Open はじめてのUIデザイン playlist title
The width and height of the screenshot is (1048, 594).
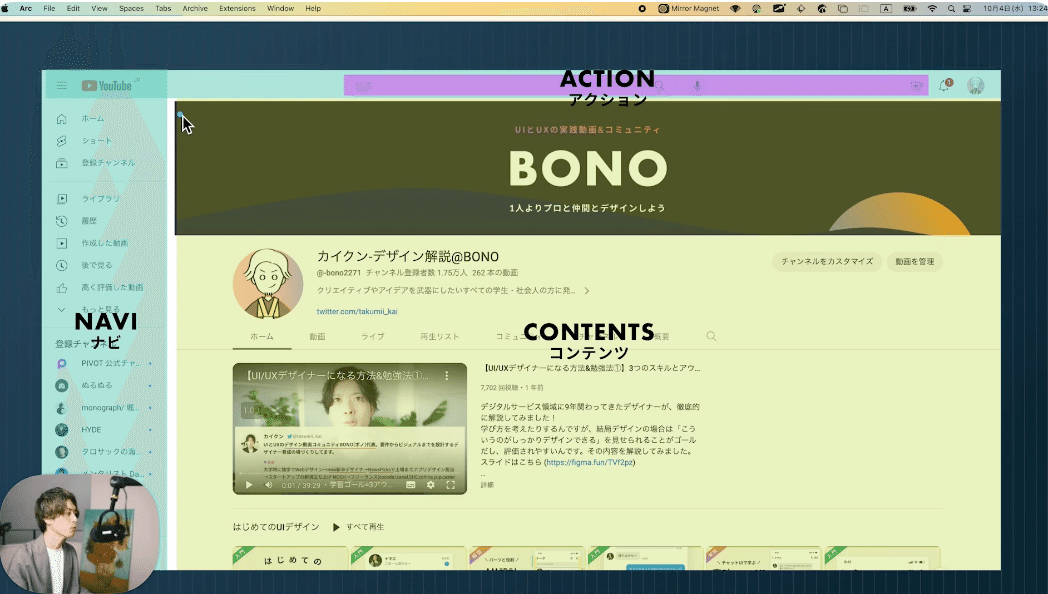pos(276,527)
